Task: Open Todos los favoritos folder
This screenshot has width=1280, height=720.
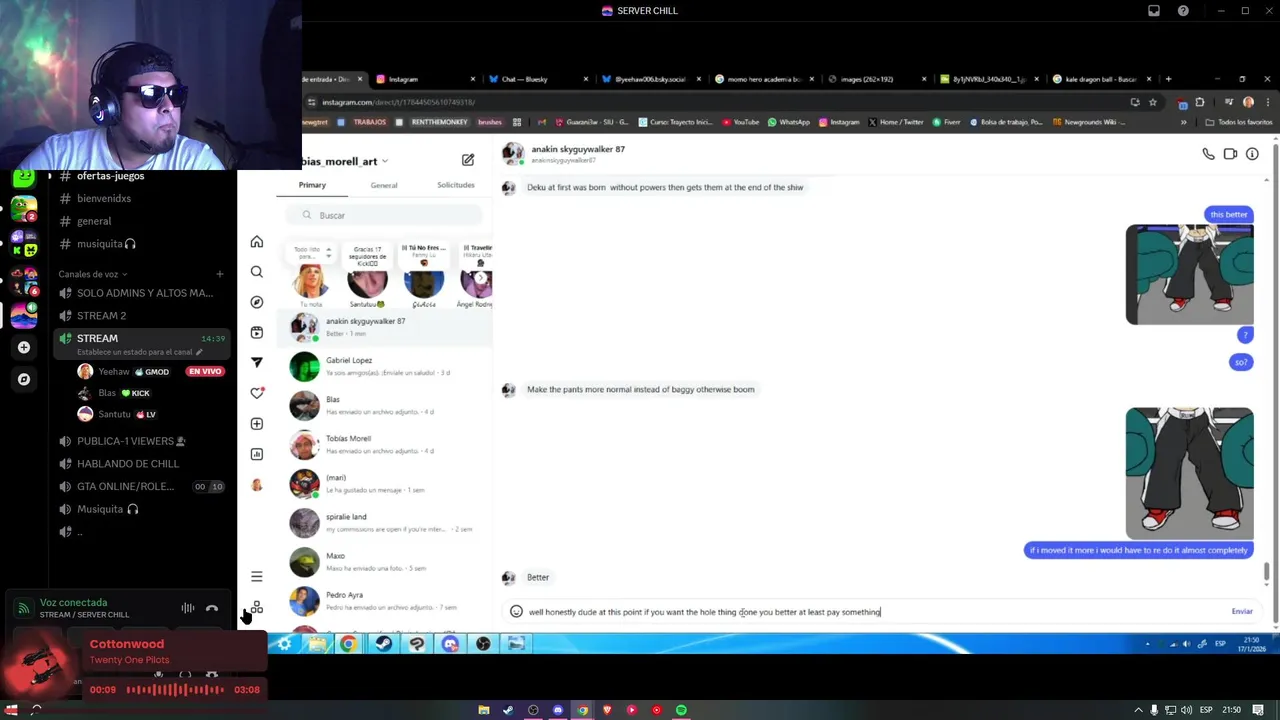Action: point(1239,122)
